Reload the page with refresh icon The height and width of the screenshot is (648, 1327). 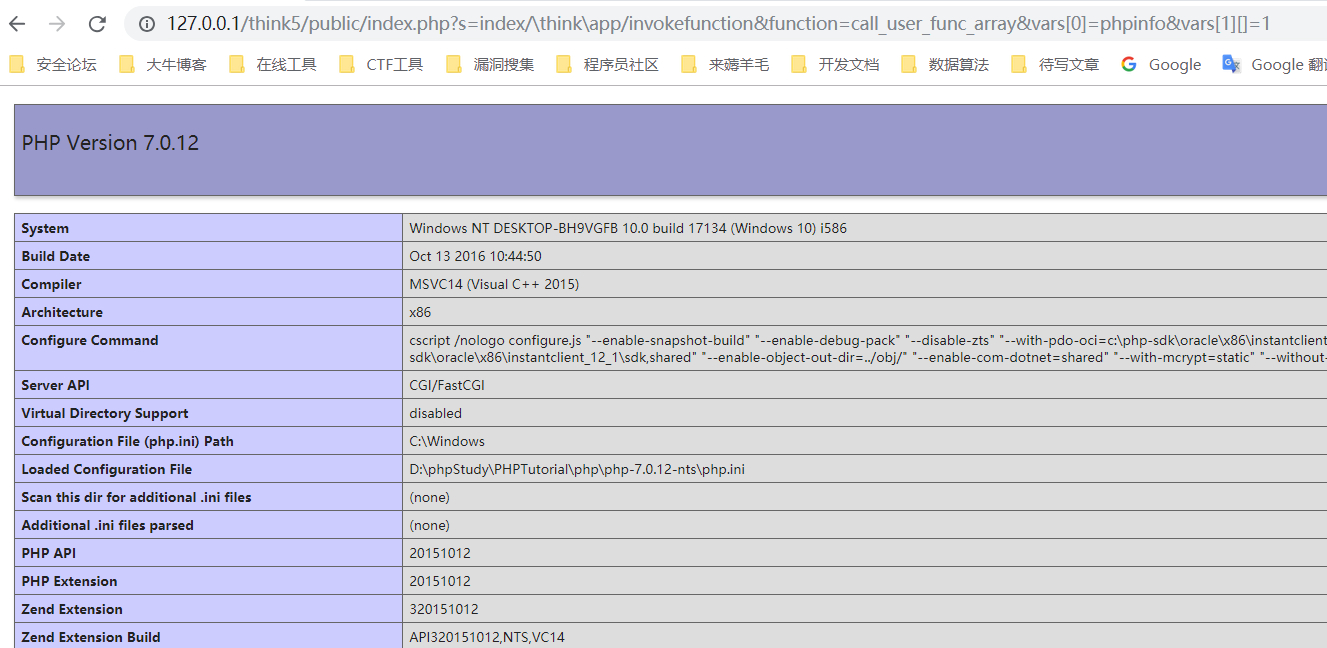[97, 24]
